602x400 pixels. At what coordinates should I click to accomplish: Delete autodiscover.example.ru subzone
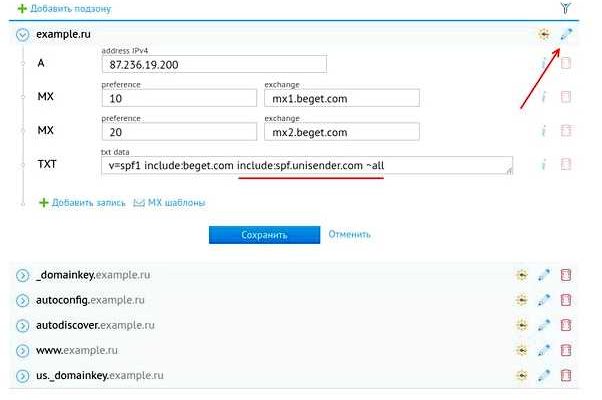pos(566,325)
